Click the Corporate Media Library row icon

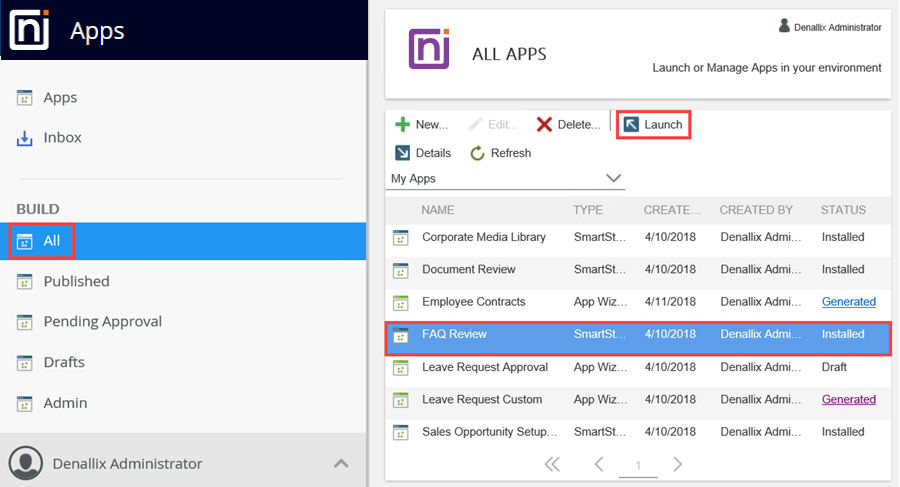pyautogui.click(x=401, y=237)
